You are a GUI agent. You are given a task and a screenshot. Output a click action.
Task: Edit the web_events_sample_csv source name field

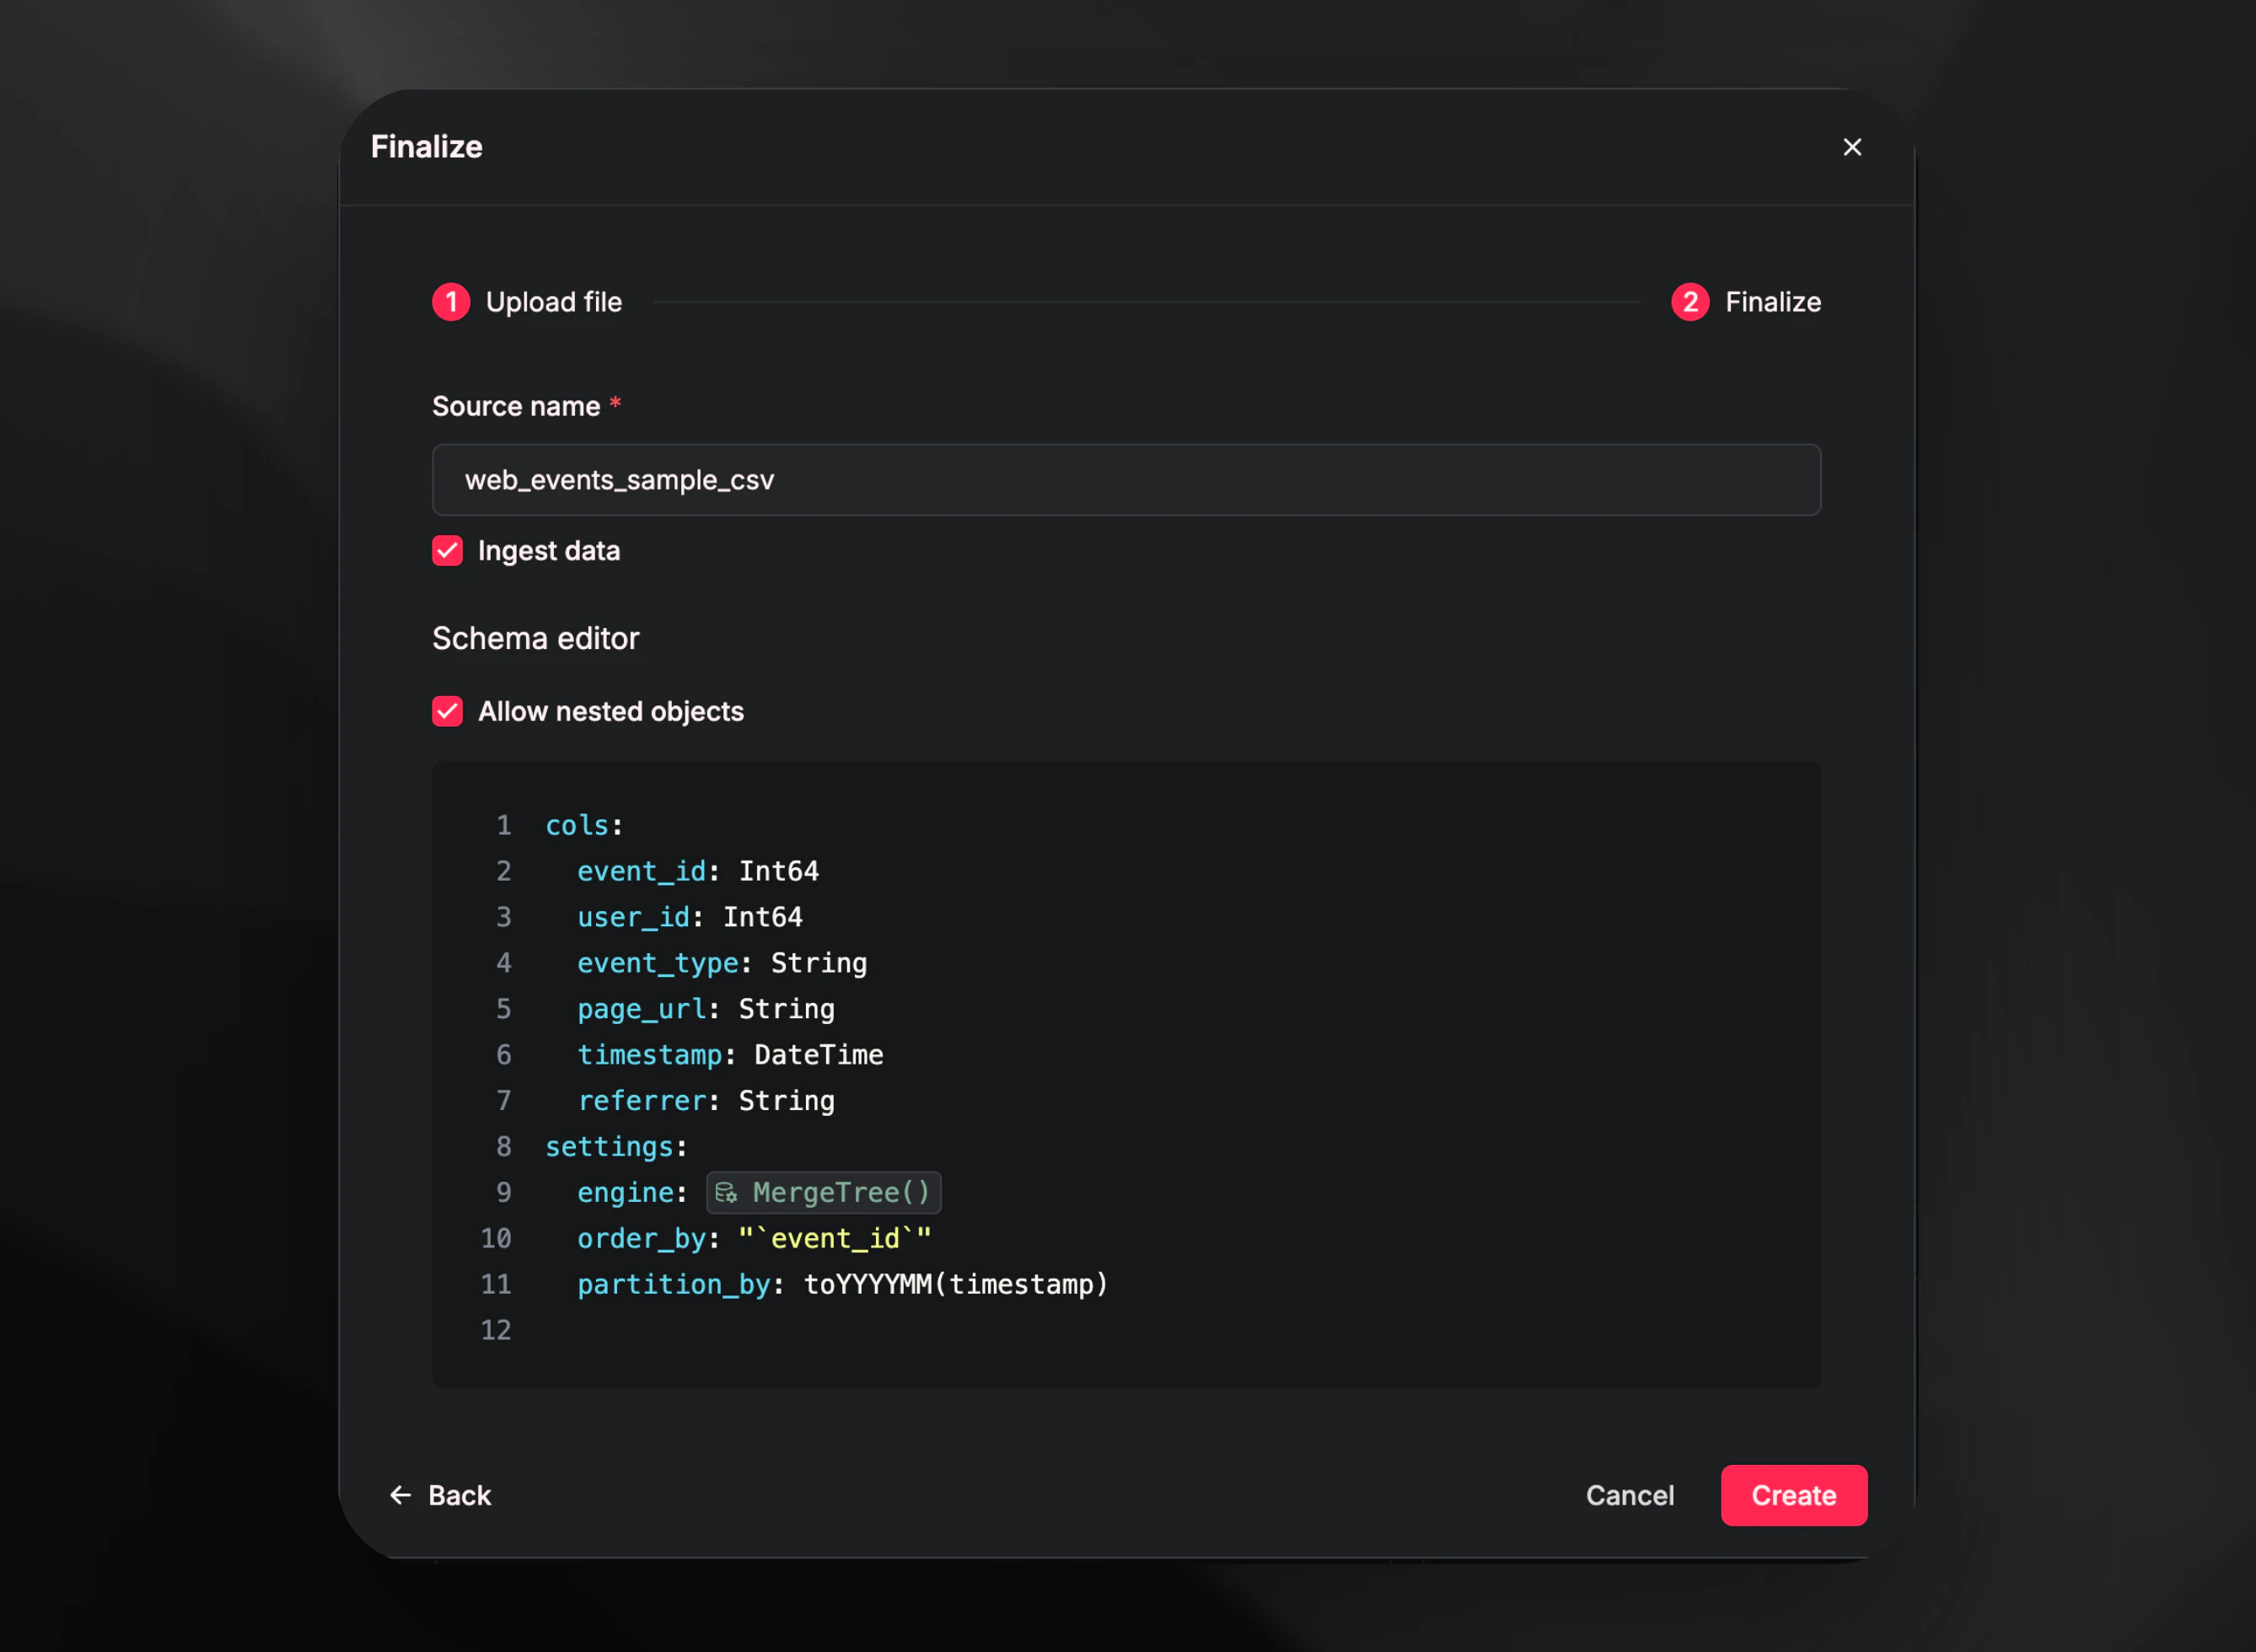click(x=1125, y=480)
